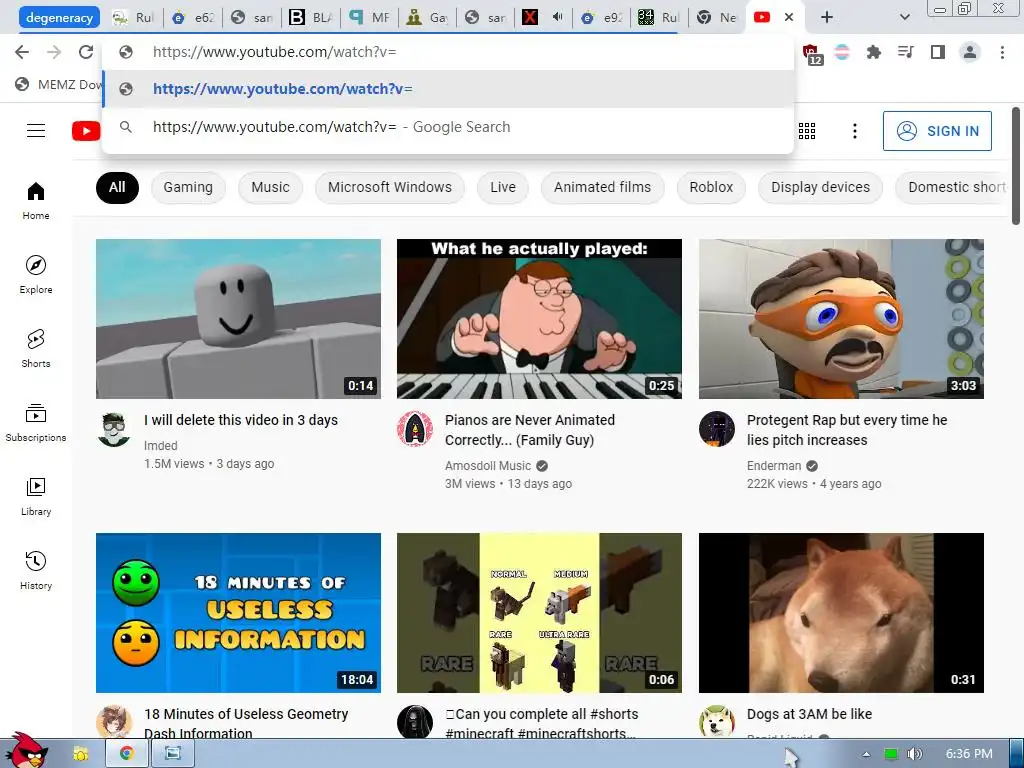Open the Imded channel avatar
Image resolution: width=1024 pixels, height=768 pixels.
[114, 429]
